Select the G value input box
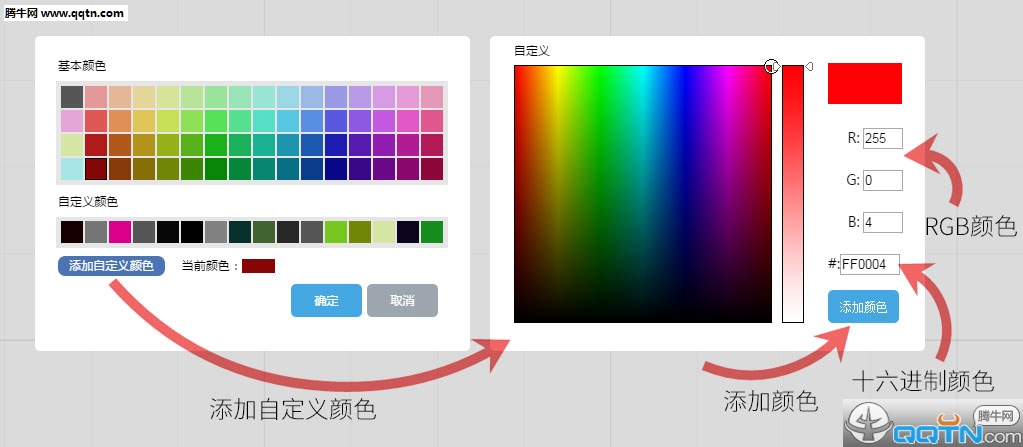 (x=882, y=181)
